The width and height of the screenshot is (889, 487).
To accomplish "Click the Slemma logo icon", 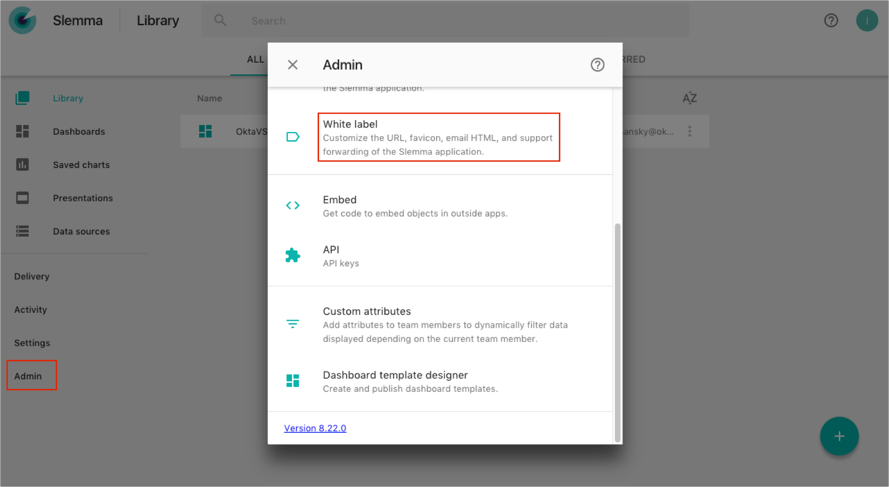I will pyautogui.click(x=22, y=21).
